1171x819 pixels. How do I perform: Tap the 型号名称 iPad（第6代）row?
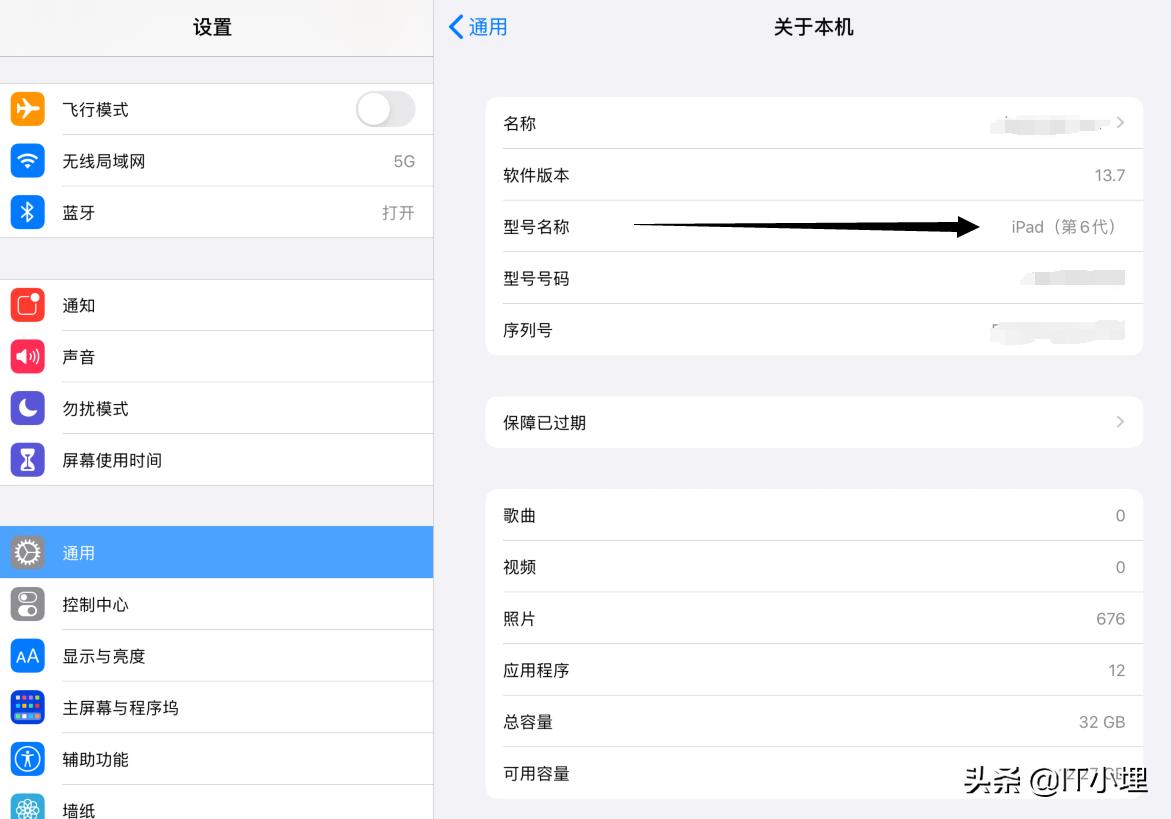813,227
